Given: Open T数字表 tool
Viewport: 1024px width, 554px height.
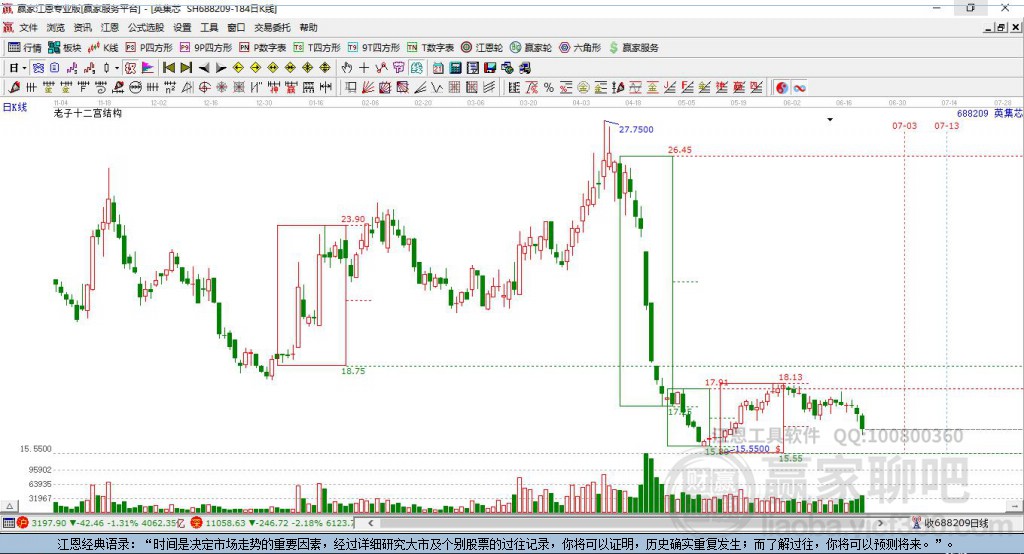Looking at the screenshot, I should tap(430, 48).
